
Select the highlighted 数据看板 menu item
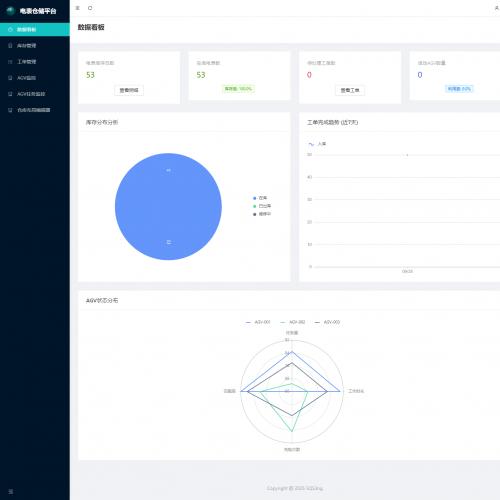pos(35,29)
